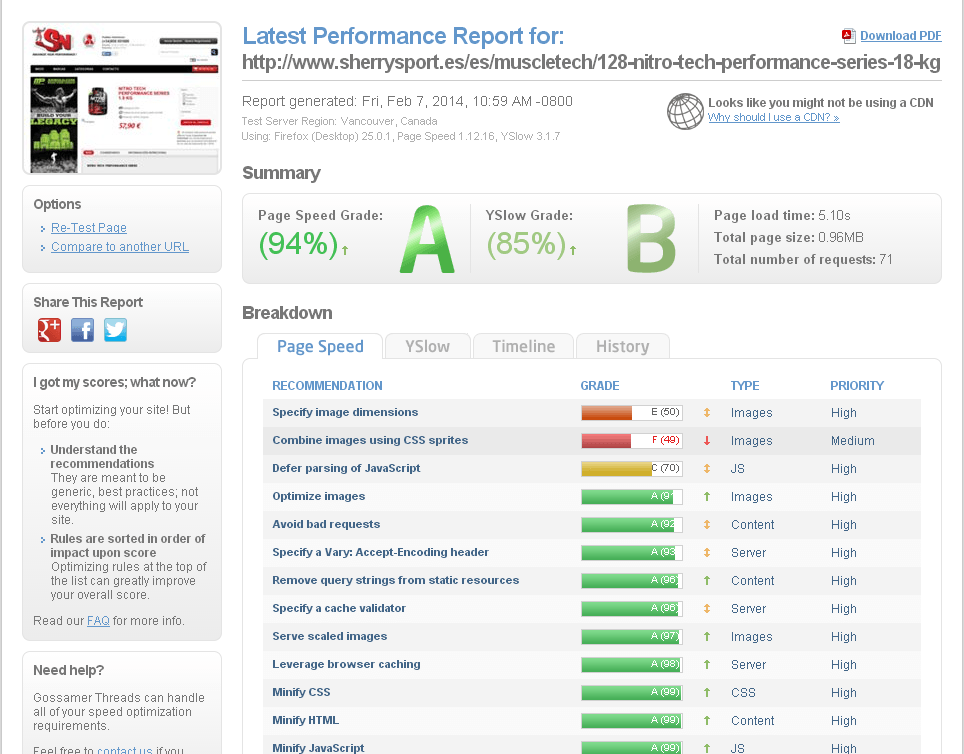Screen dimensions: 964x754
Task: Click Page load time: 5.10s text
Action: pyautogui.click(x=782, y=215)
